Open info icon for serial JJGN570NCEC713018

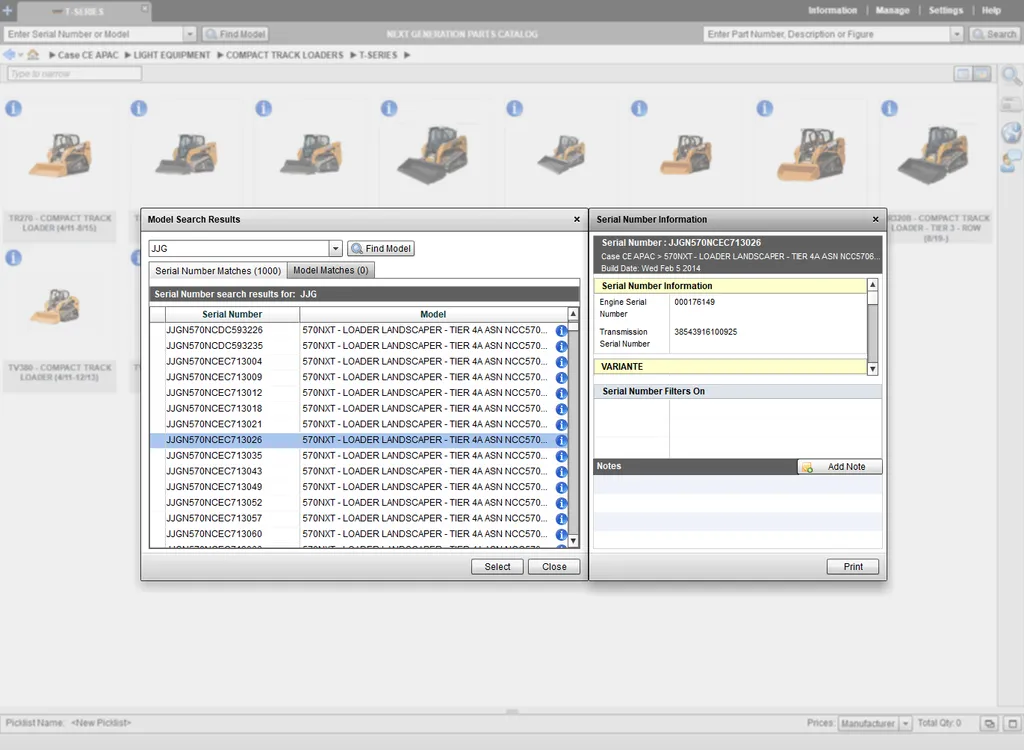click(561, 409)
